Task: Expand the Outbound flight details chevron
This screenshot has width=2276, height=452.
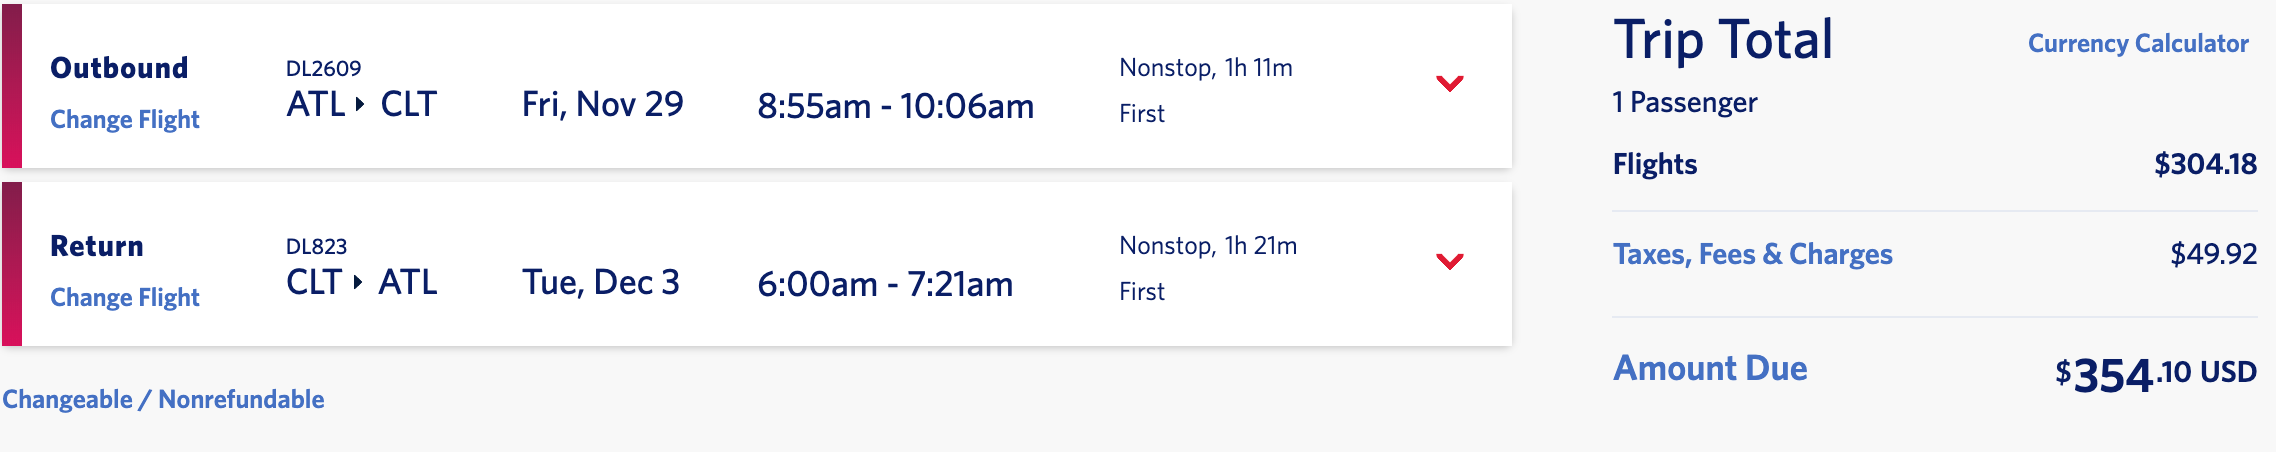Action: coord(1449,84)
